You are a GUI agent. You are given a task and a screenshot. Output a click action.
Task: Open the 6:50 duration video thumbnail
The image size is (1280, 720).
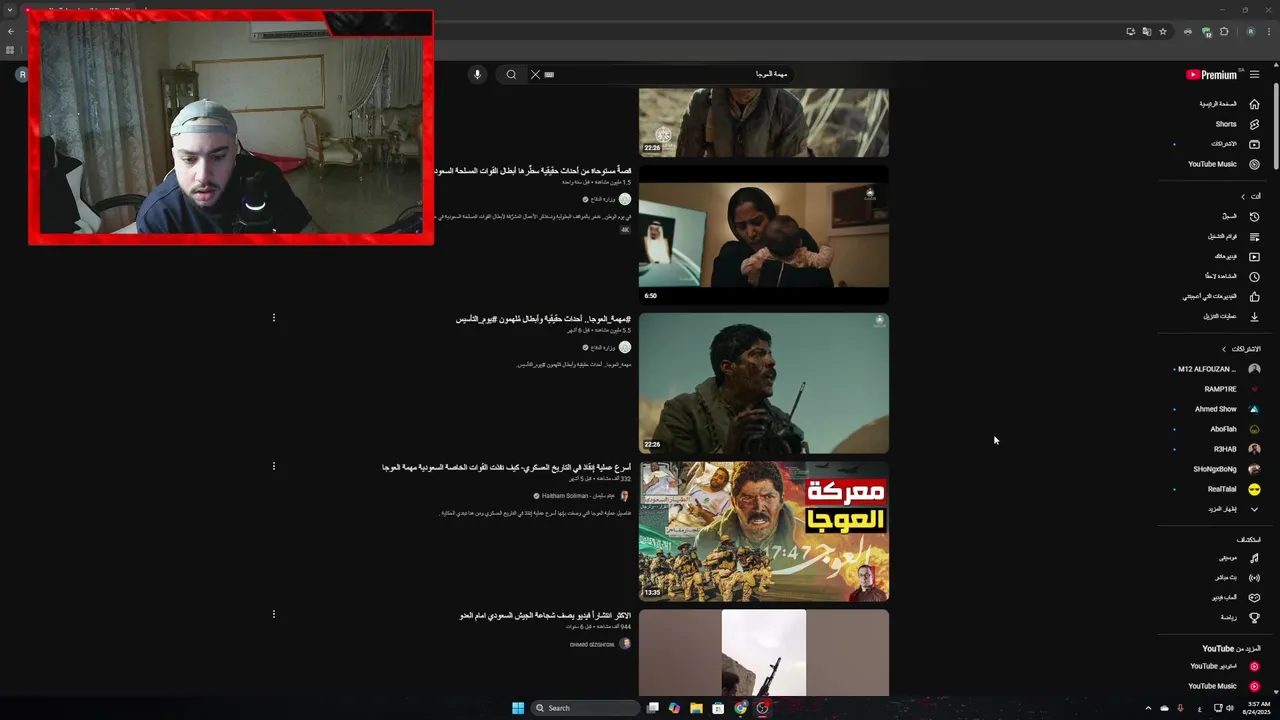[763, 236]
